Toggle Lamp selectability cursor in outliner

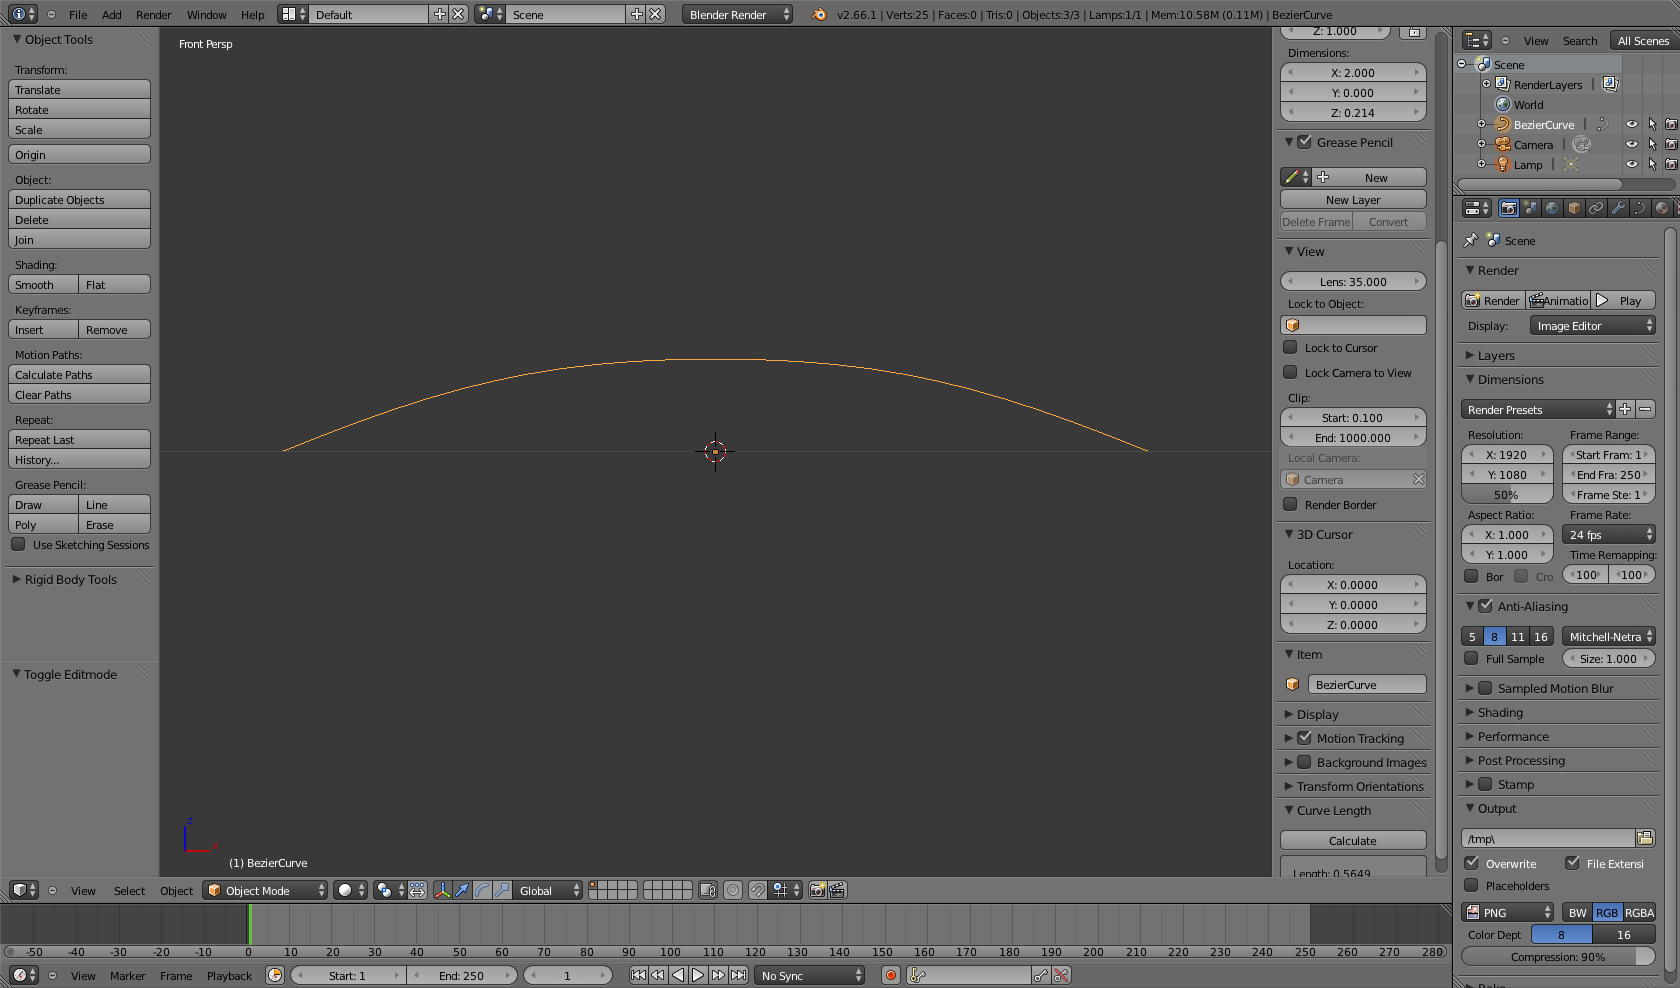click(1651, 164)
